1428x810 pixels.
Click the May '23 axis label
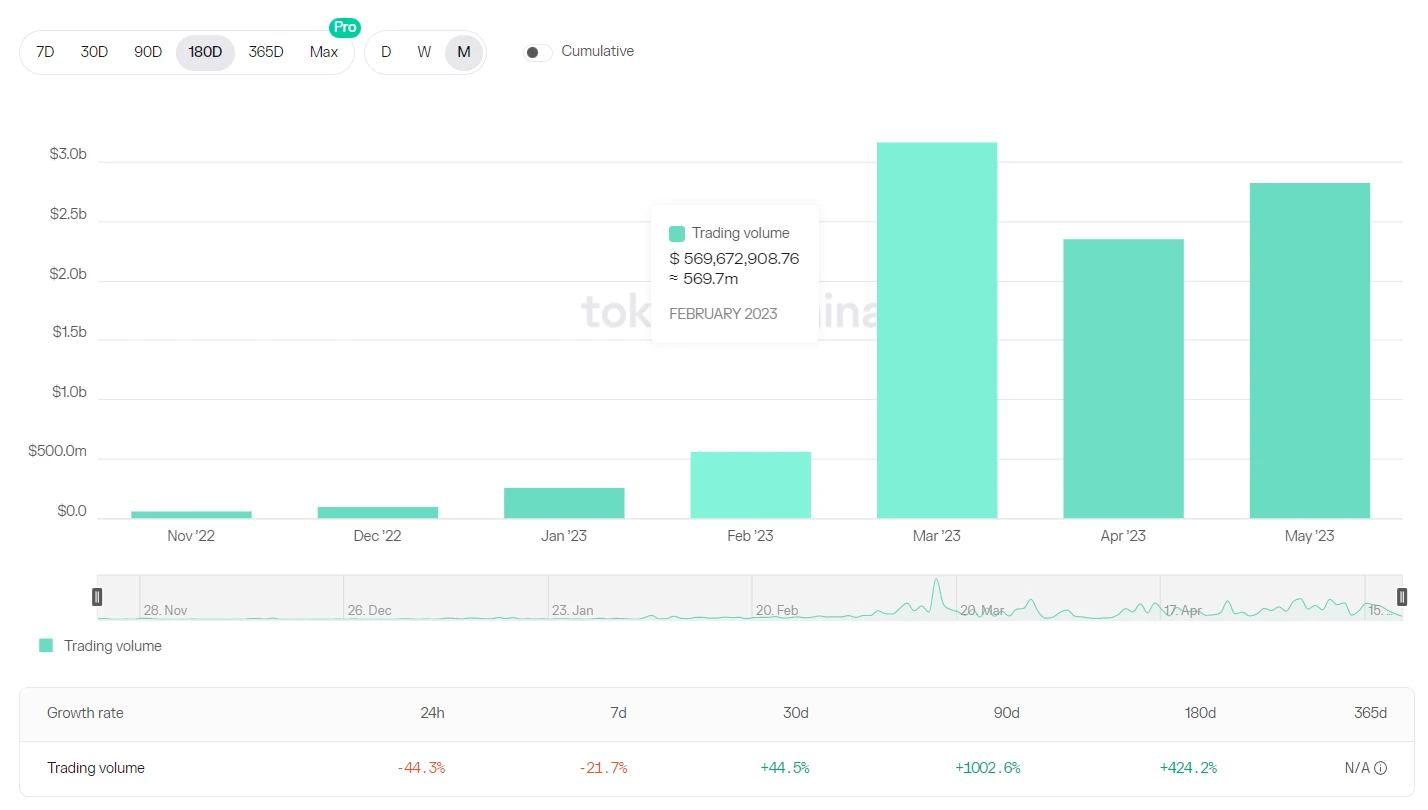point(1310,536)
